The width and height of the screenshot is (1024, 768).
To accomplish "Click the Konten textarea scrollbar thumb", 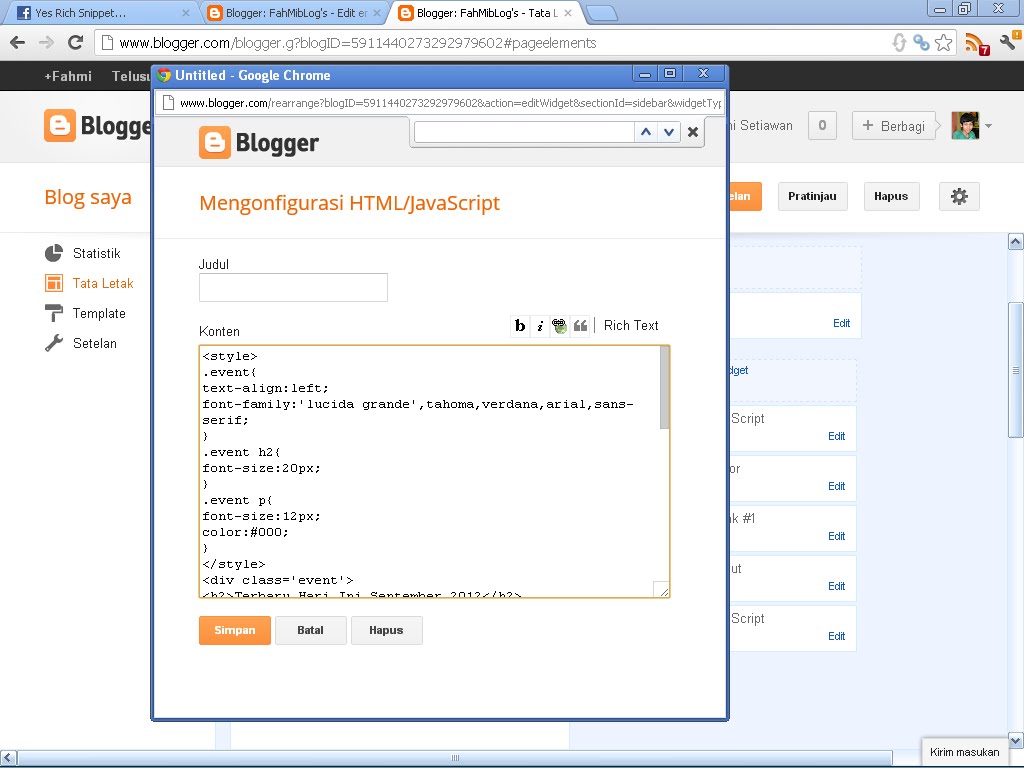I will [665, 388].
